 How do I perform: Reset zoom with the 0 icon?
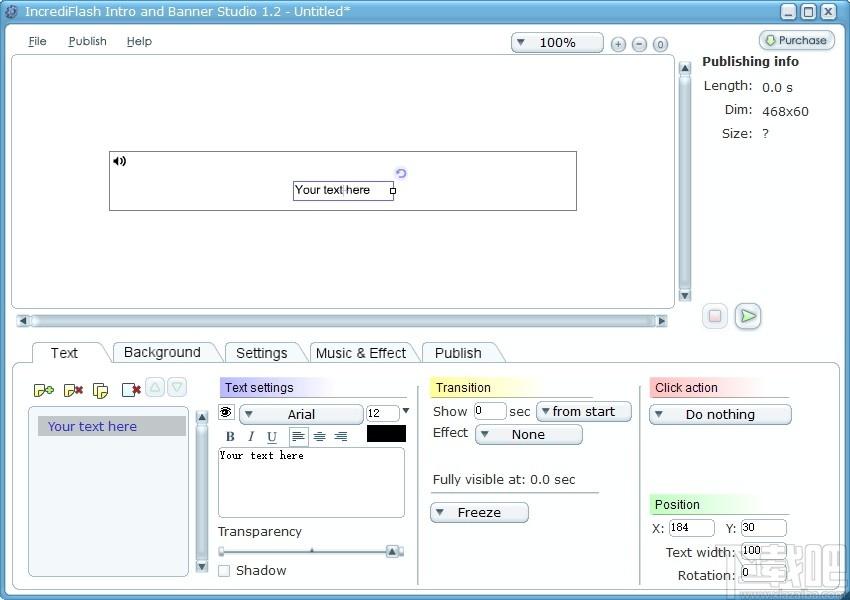click(x=660, y=44)
